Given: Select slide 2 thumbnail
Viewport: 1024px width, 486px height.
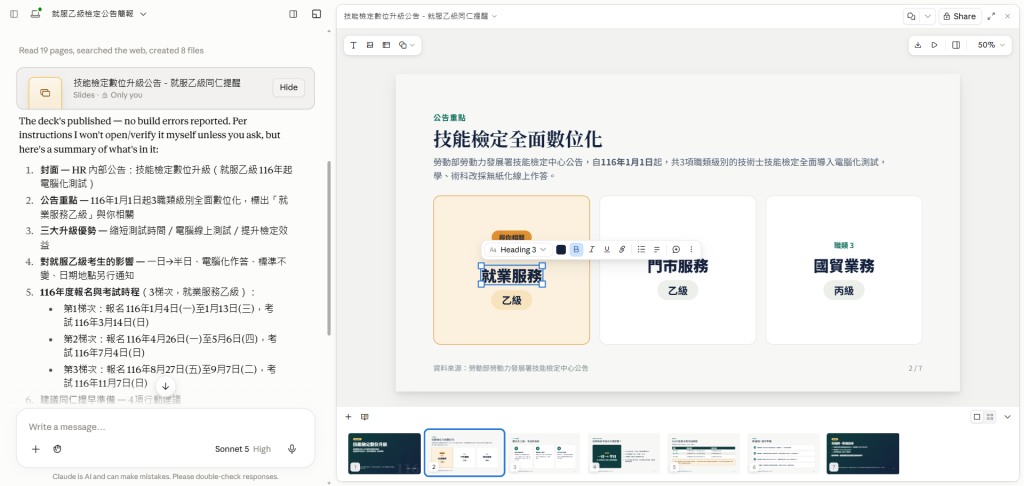Looking at the screenshot, I should tap(464, 453).
